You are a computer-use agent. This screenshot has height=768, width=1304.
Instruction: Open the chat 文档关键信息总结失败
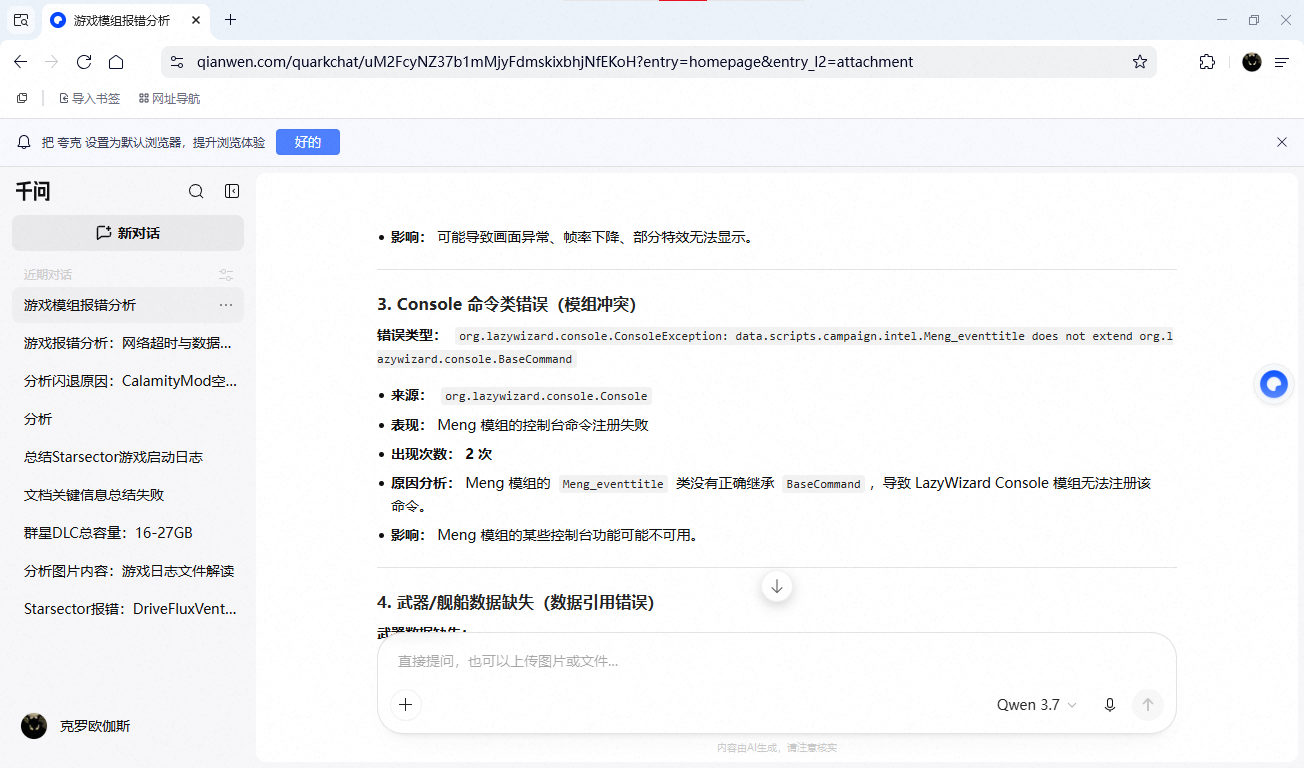click(128, 495)
